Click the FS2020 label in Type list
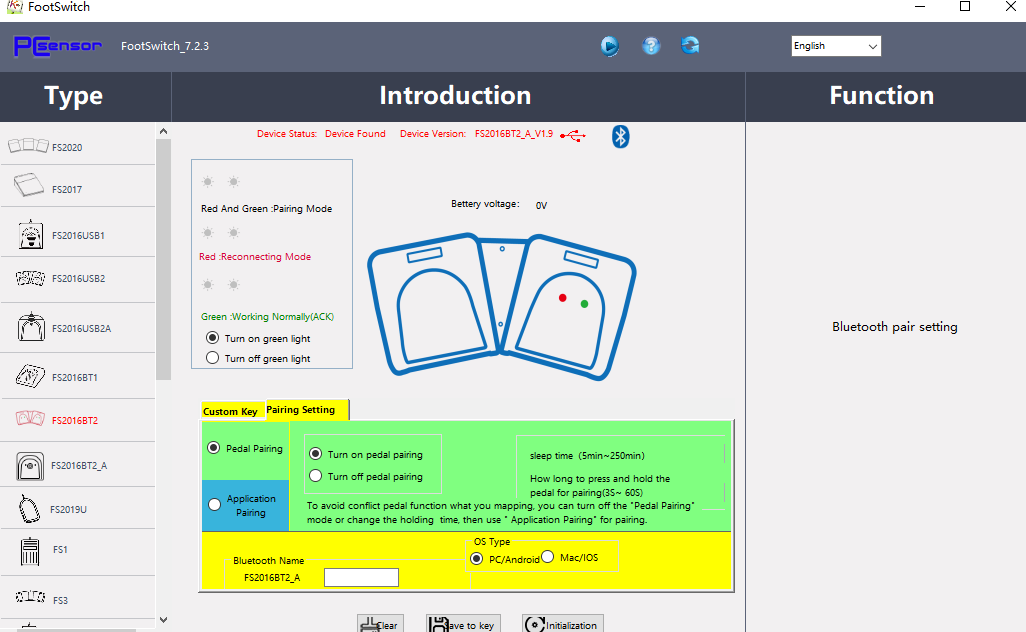 67,147
